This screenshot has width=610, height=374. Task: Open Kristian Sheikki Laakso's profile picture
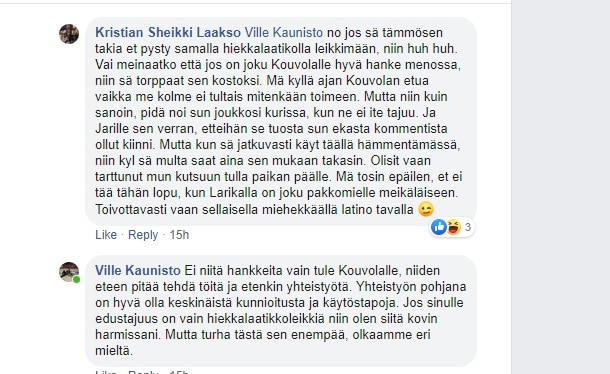(x=69, y=34)
